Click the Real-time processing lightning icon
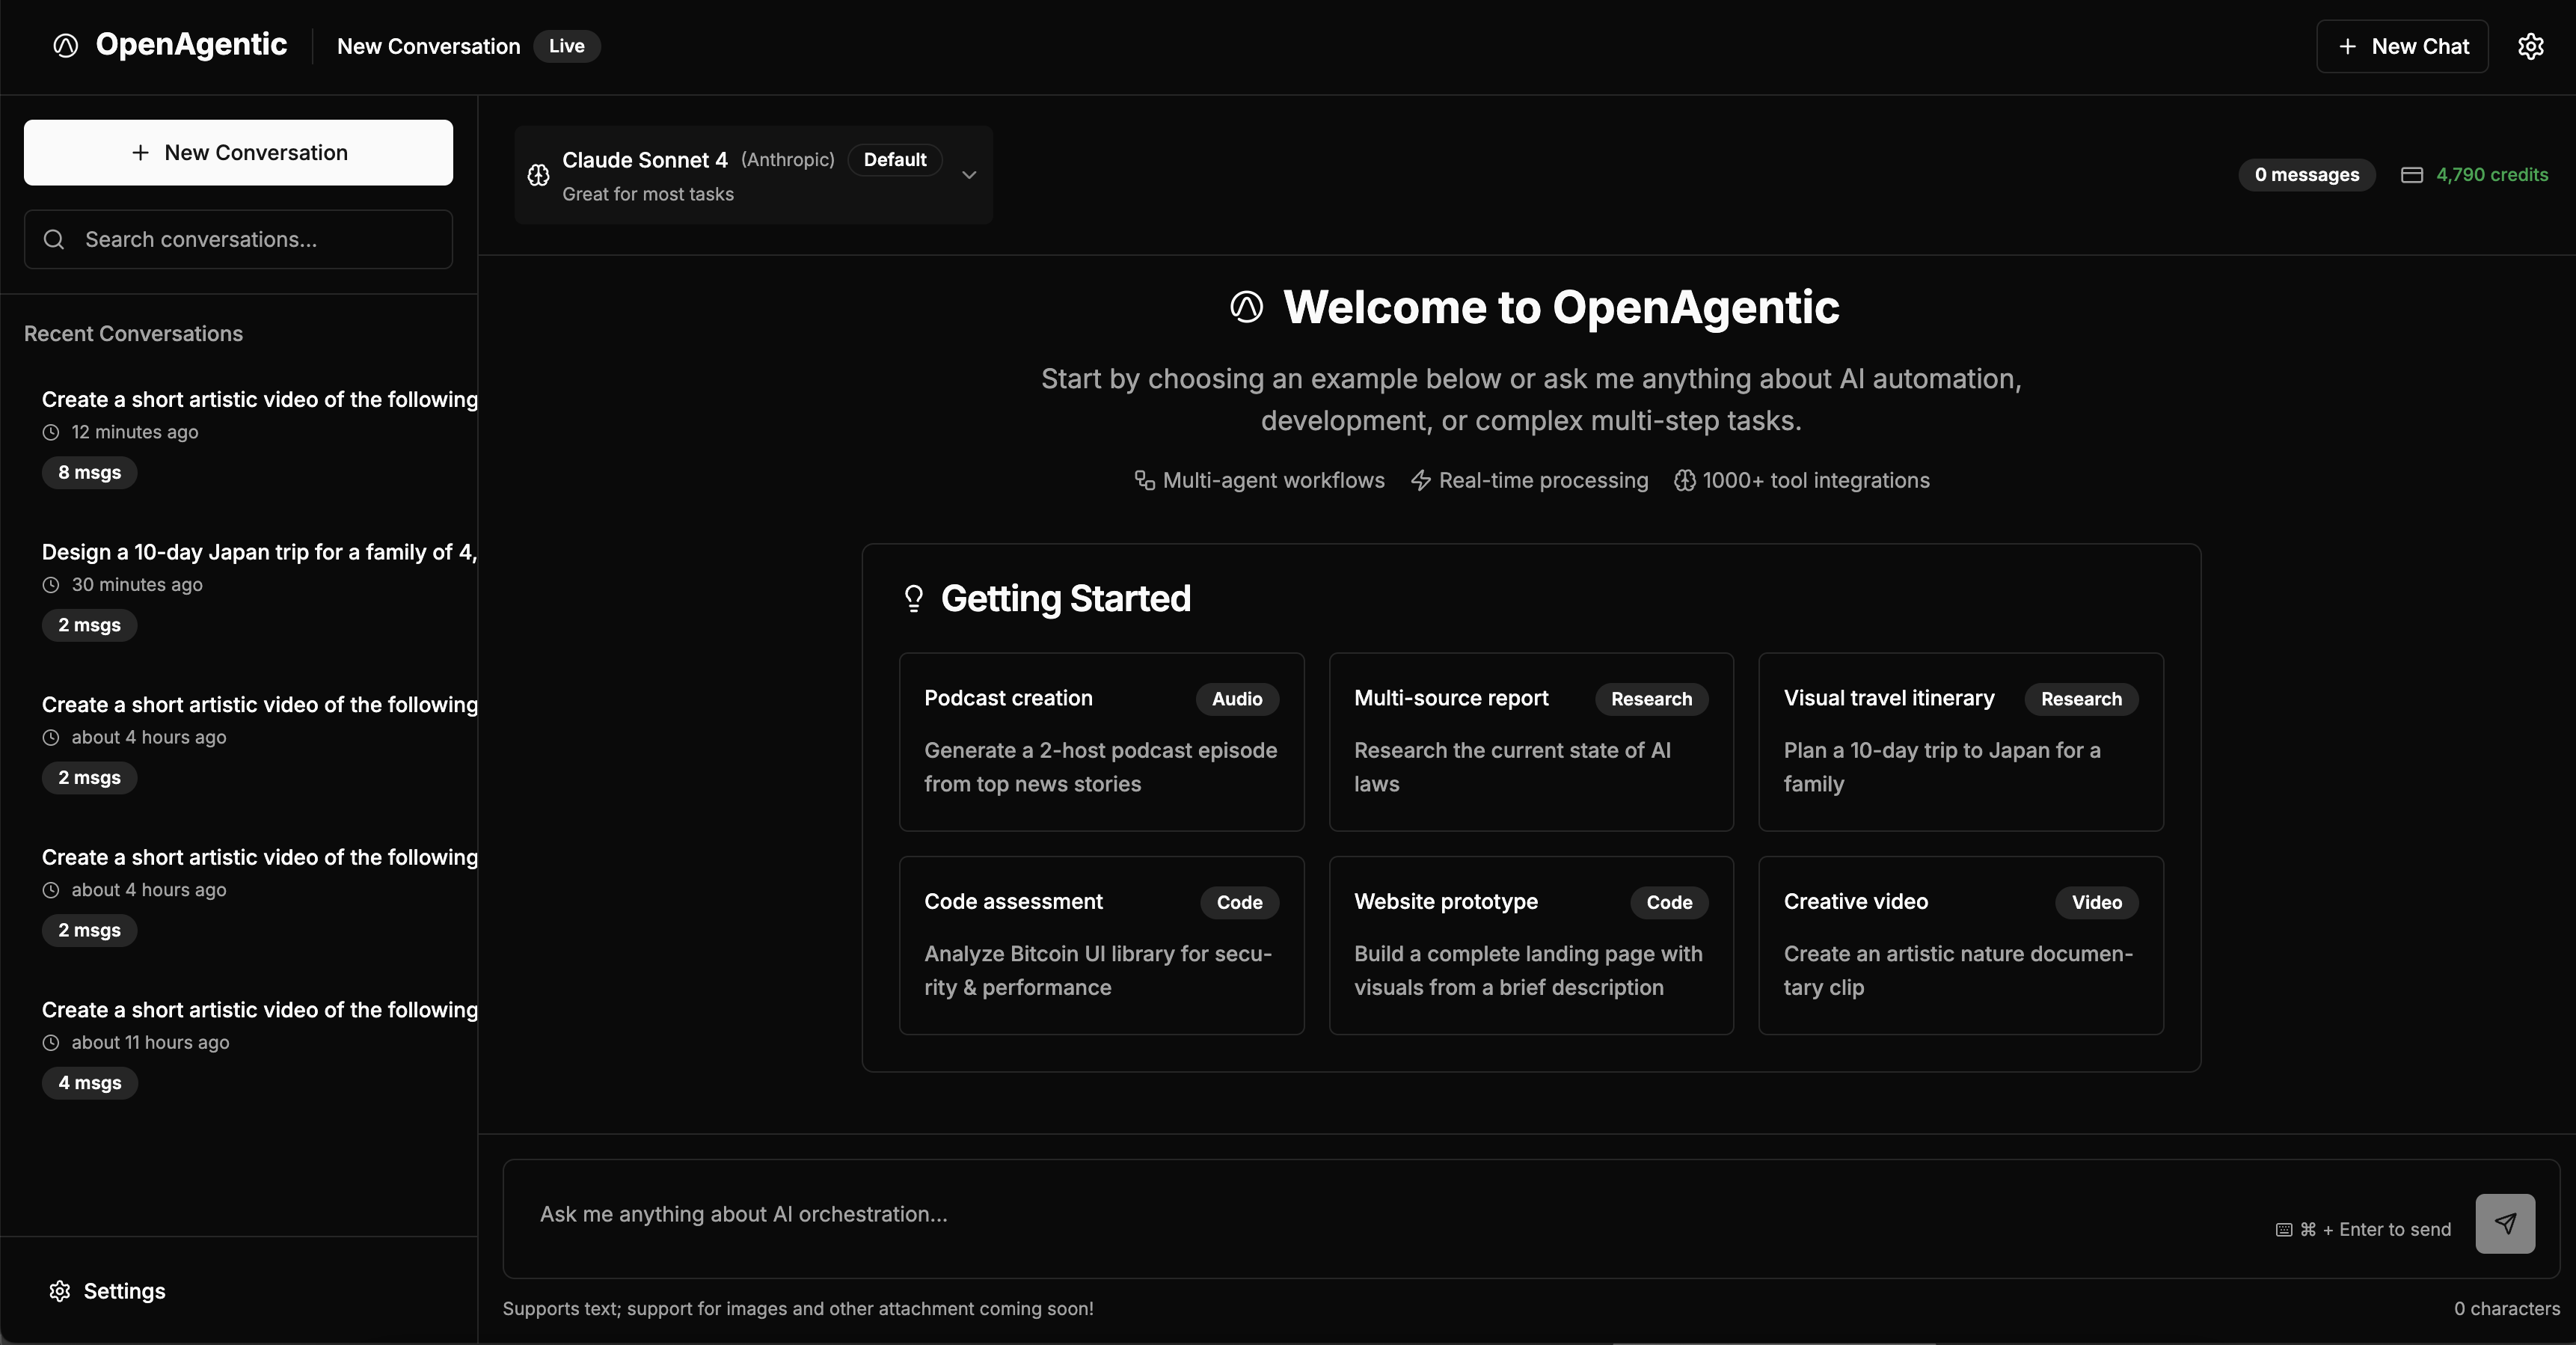 point(1420,481)
